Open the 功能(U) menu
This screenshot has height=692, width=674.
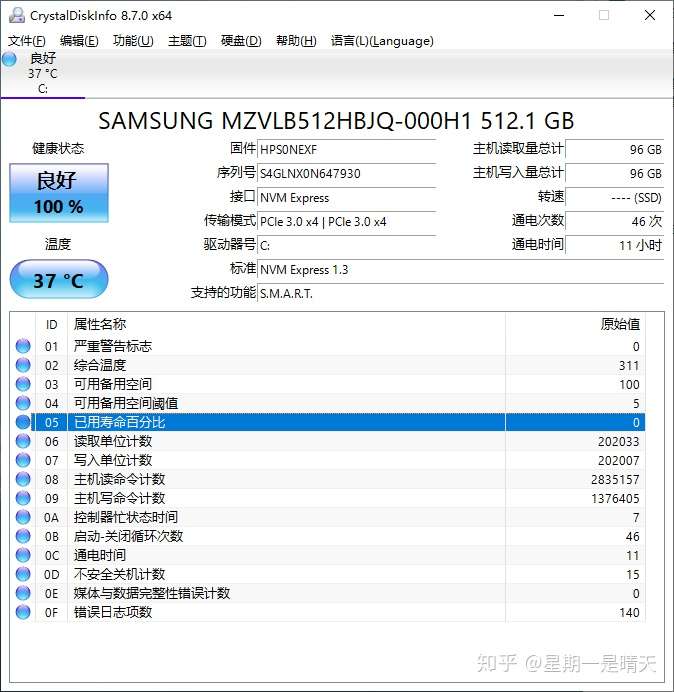pyautogui.click(x=133, y=41)
